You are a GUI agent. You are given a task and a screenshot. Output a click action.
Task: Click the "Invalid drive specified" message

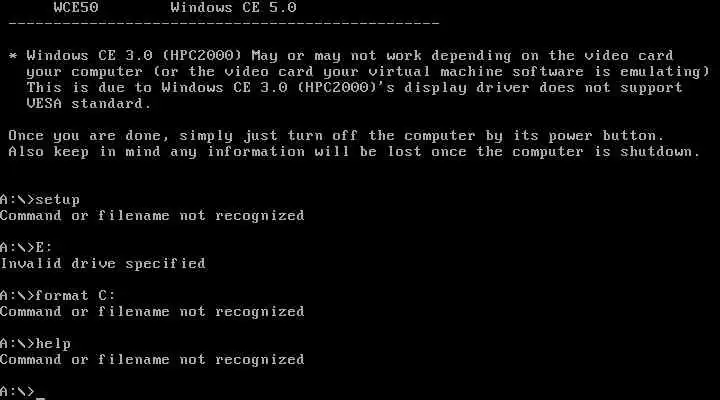[x=103, y=264]
